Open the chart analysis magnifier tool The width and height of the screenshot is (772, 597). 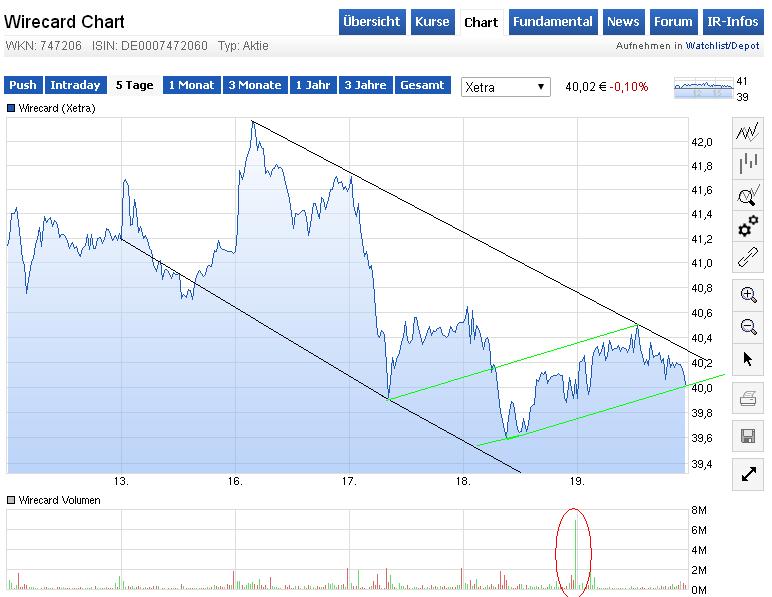click(x=747, y=196)
